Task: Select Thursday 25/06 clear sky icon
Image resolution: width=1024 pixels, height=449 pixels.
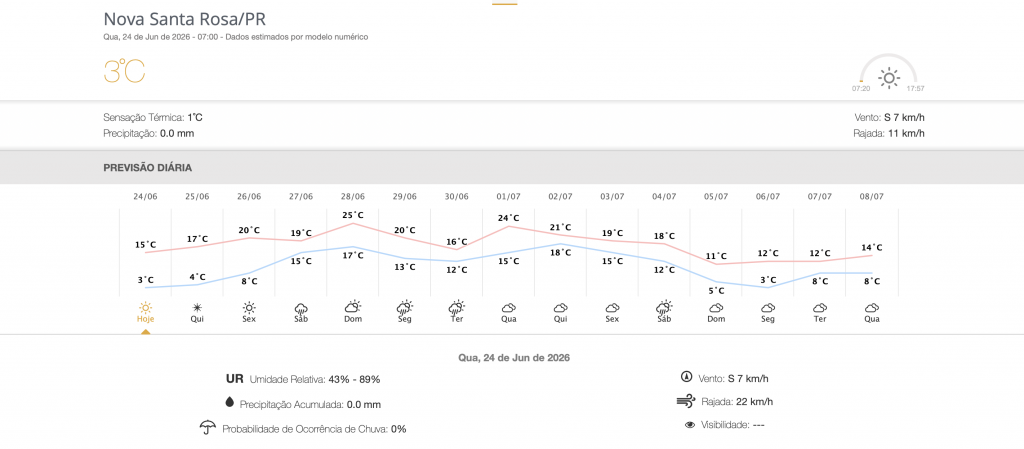Action: [x=197, y=307]
